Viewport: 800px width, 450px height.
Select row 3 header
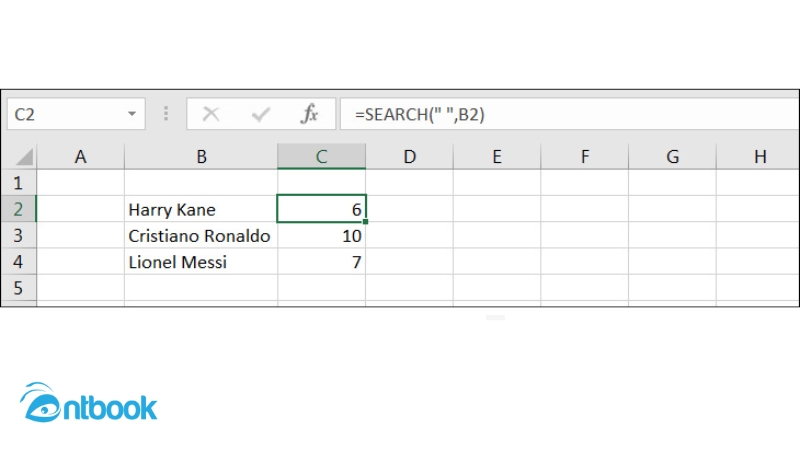pos(19,235)
